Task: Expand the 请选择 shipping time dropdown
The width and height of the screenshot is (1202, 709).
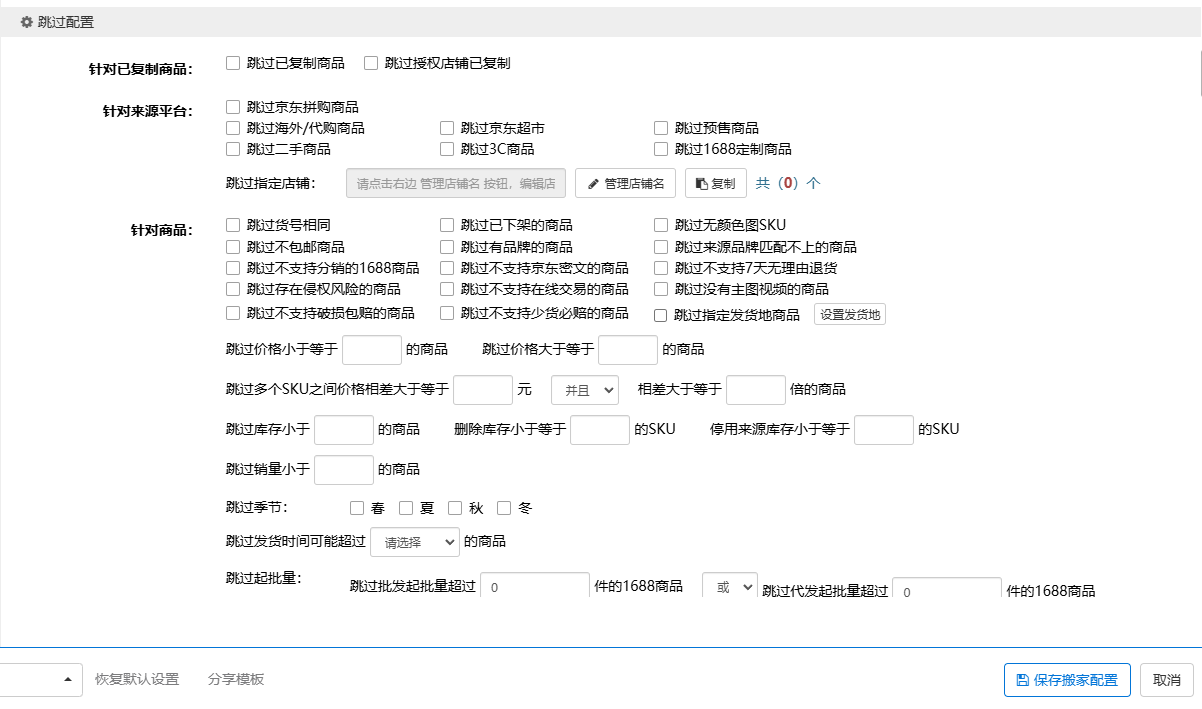Action: (x=415, y=542)
